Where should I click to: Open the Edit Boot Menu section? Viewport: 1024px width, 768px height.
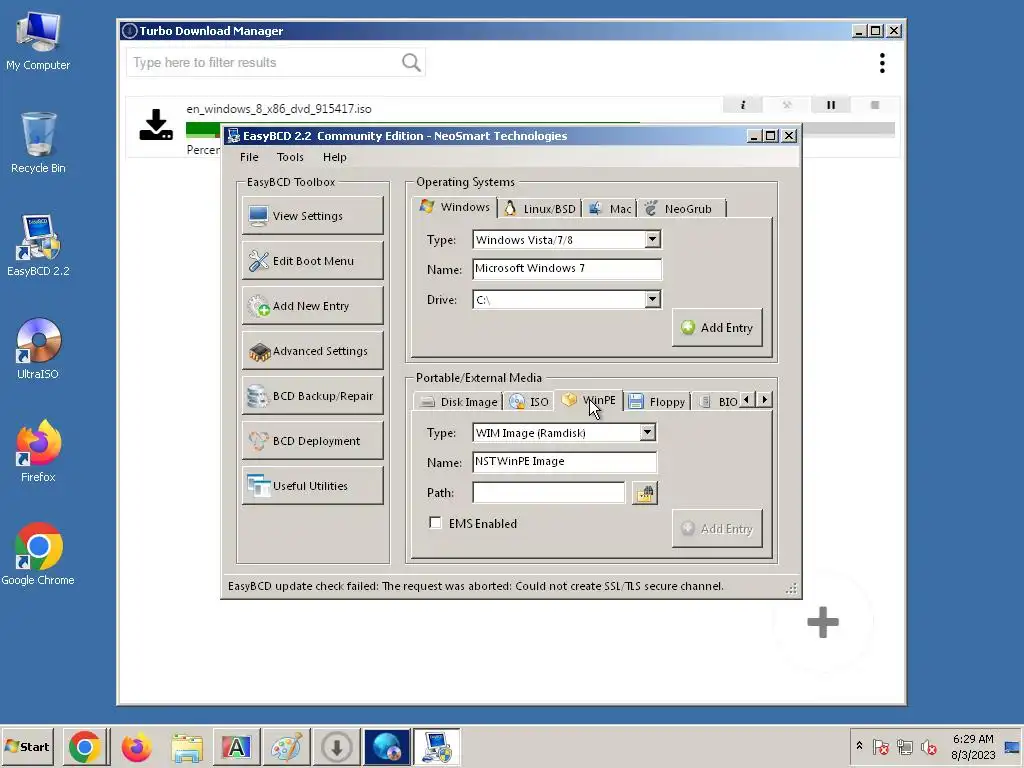(313, 261)
